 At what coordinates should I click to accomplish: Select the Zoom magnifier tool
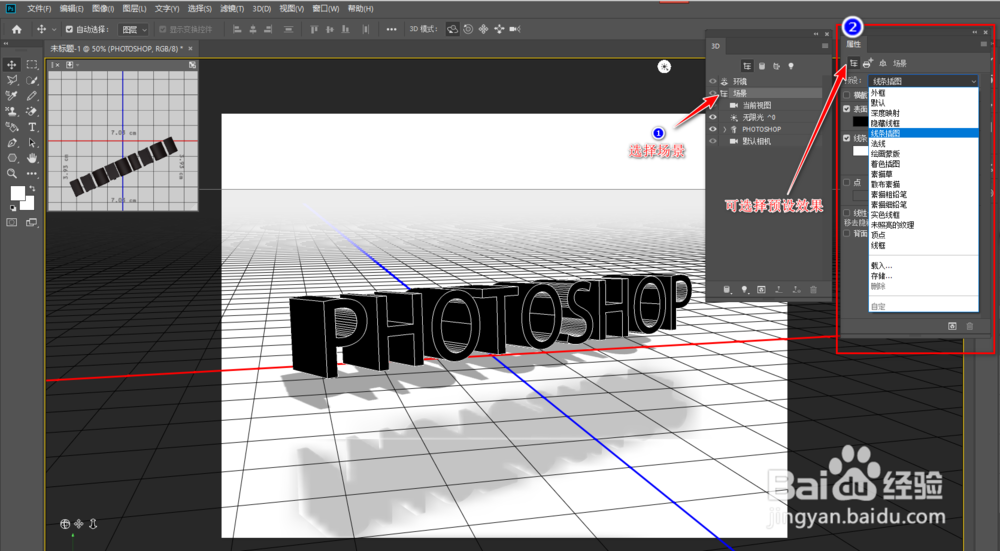tap(11, 173)
